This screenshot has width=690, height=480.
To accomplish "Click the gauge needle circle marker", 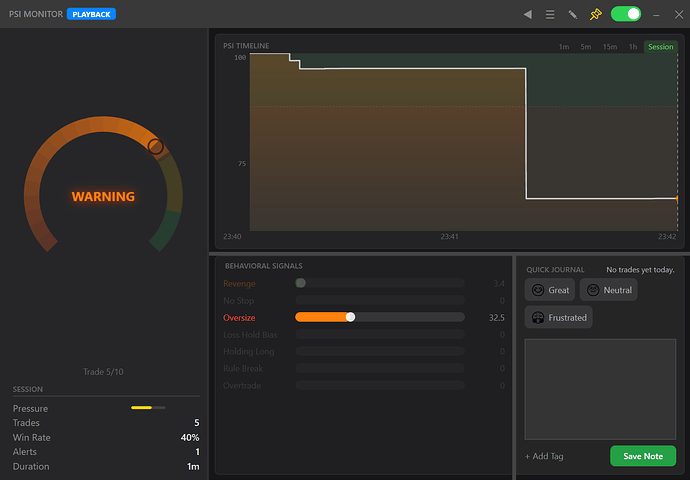I will click(155, 147).
